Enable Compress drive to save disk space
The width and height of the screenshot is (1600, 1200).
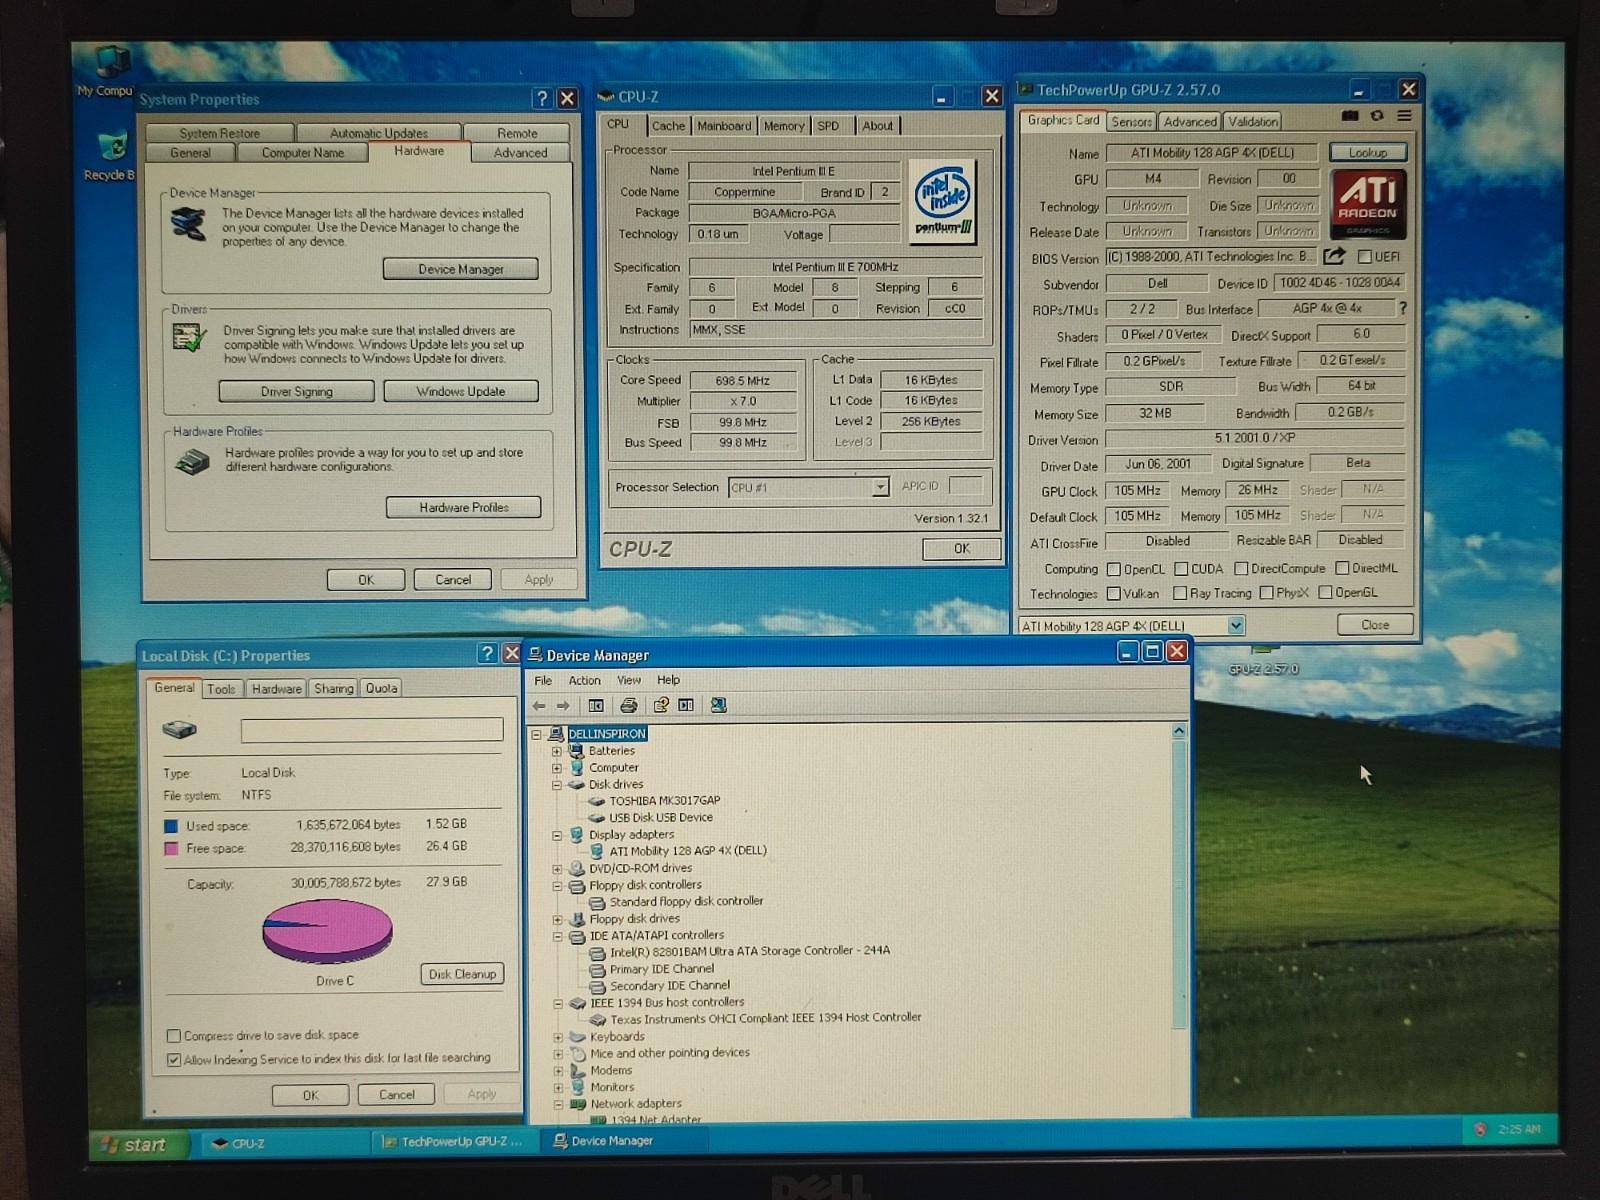(x=174, y=1036)
